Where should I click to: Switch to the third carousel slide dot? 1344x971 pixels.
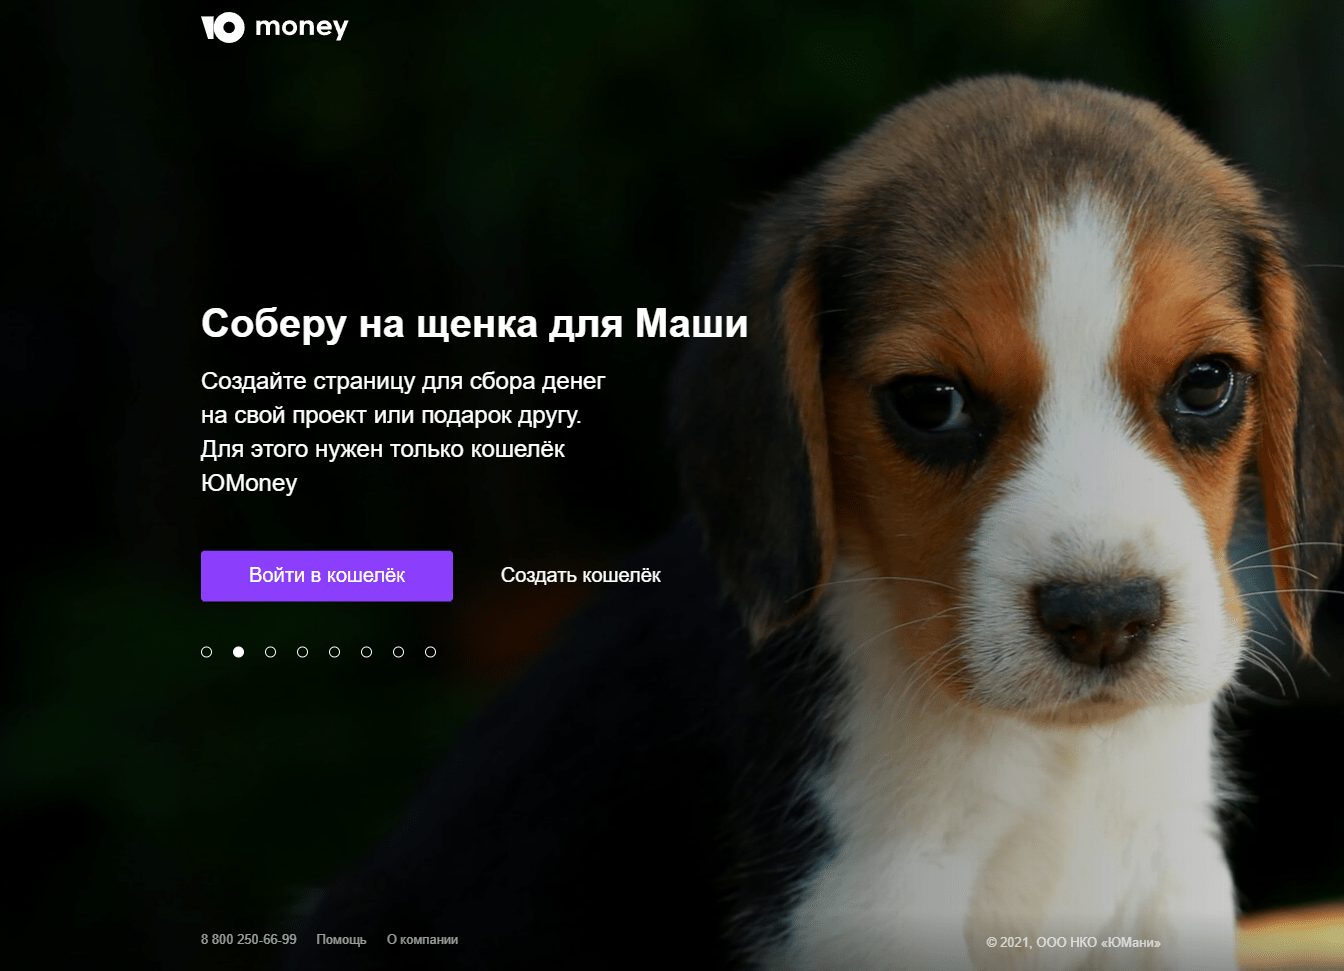pyautogui.click(x=271, y=652)
